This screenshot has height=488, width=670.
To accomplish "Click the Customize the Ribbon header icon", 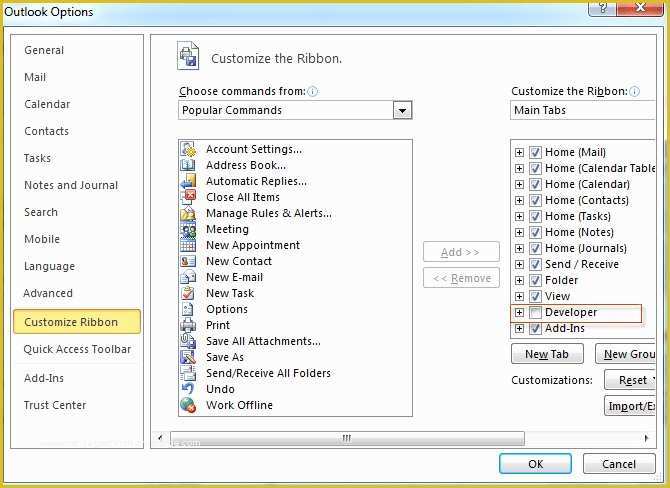I will [188, 56].
